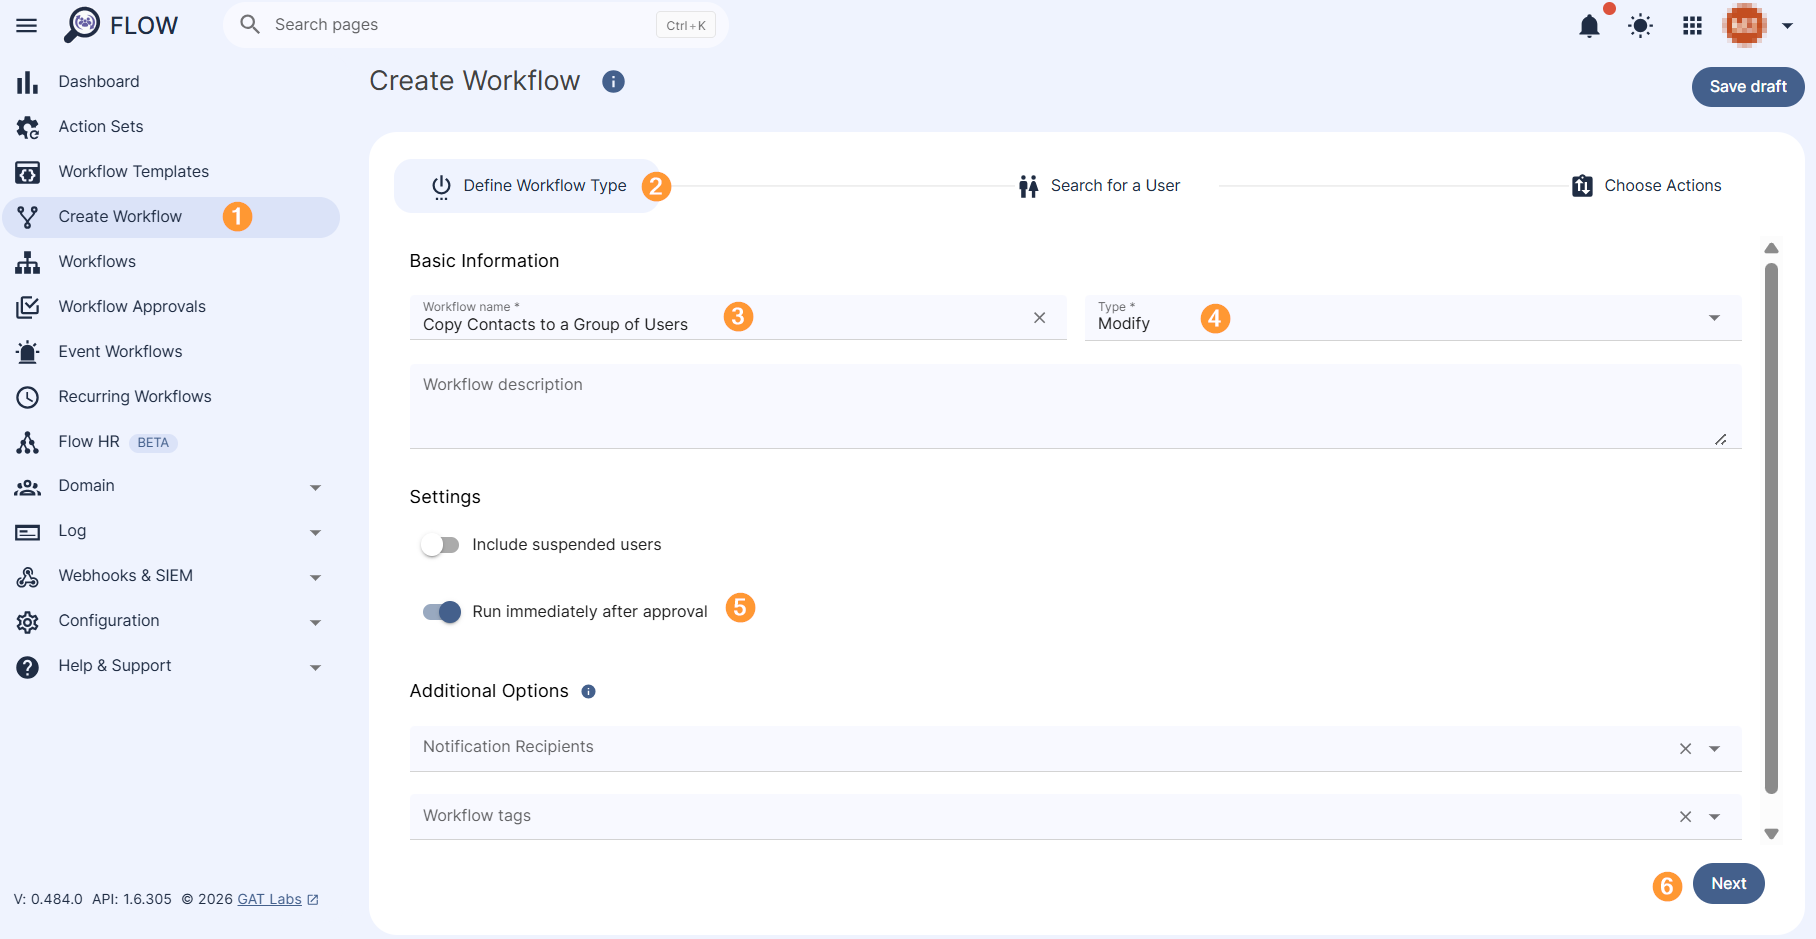
Task: Click the scrollbar up arrow
Action: click(x=1772, y=248)
